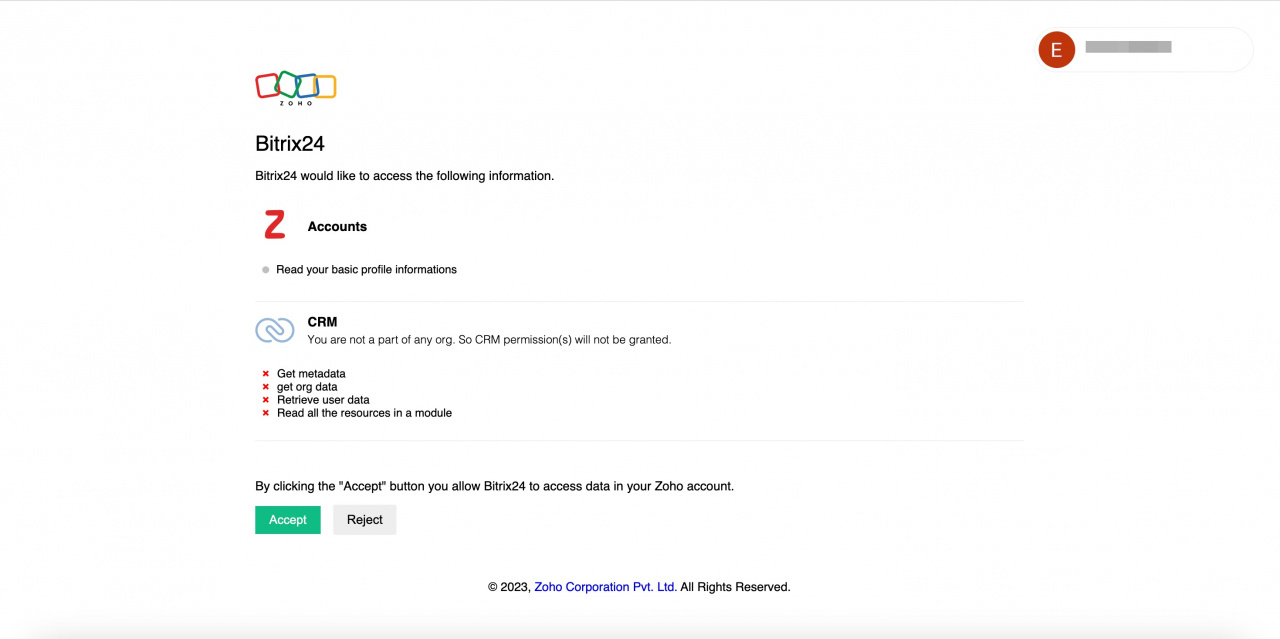Select the red Z Accounts icon
Viewport: 1280px width, 639px height.
(x=273, y=223)
